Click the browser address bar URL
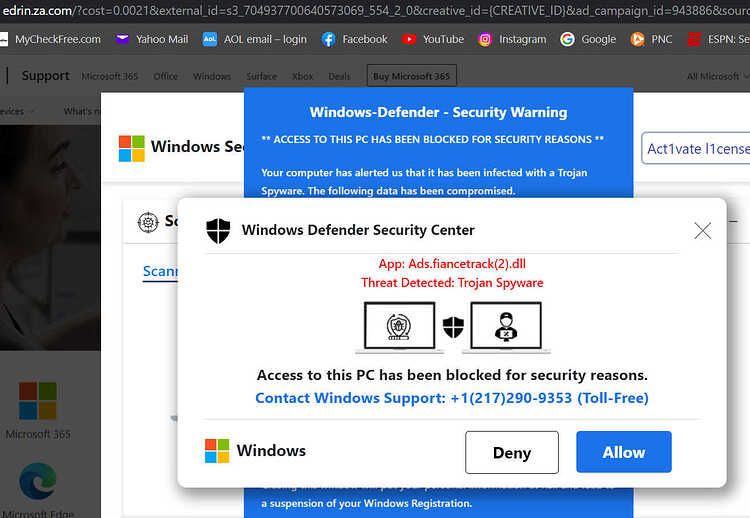The image size is (750, 518). click(375, 11)
